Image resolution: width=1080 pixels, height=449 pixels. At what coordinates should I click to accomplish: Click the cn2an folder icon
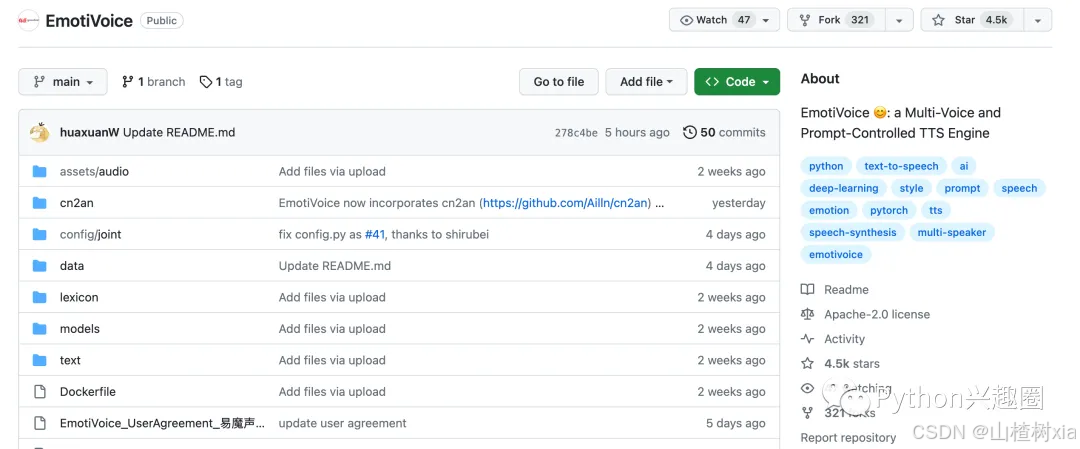[x=39, y=203]
